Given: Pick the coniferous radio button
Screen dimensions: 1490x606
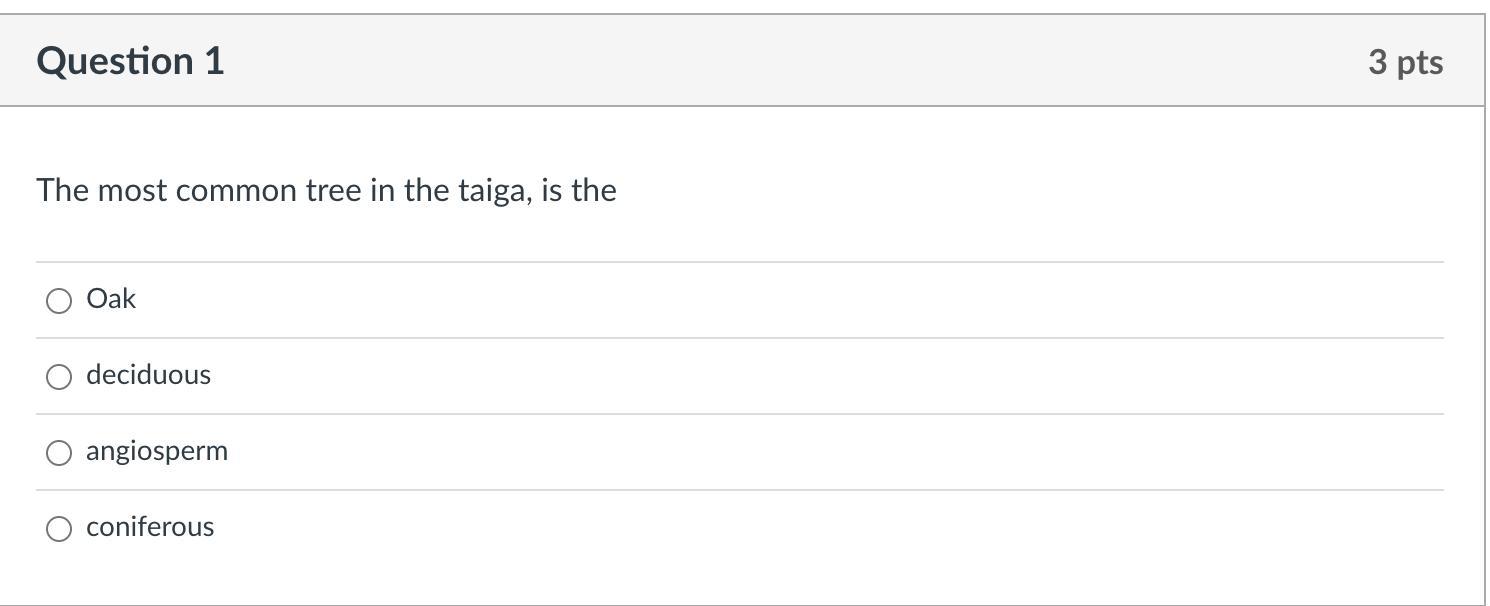Looking at the screenshot, I should (x=59, y=528).
